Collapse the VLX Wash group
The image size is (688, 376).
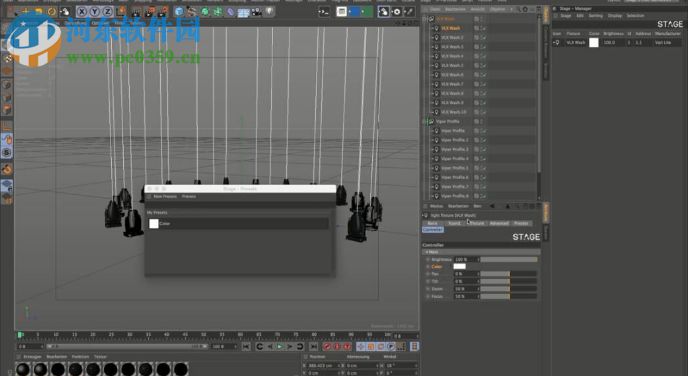point(425,19)
